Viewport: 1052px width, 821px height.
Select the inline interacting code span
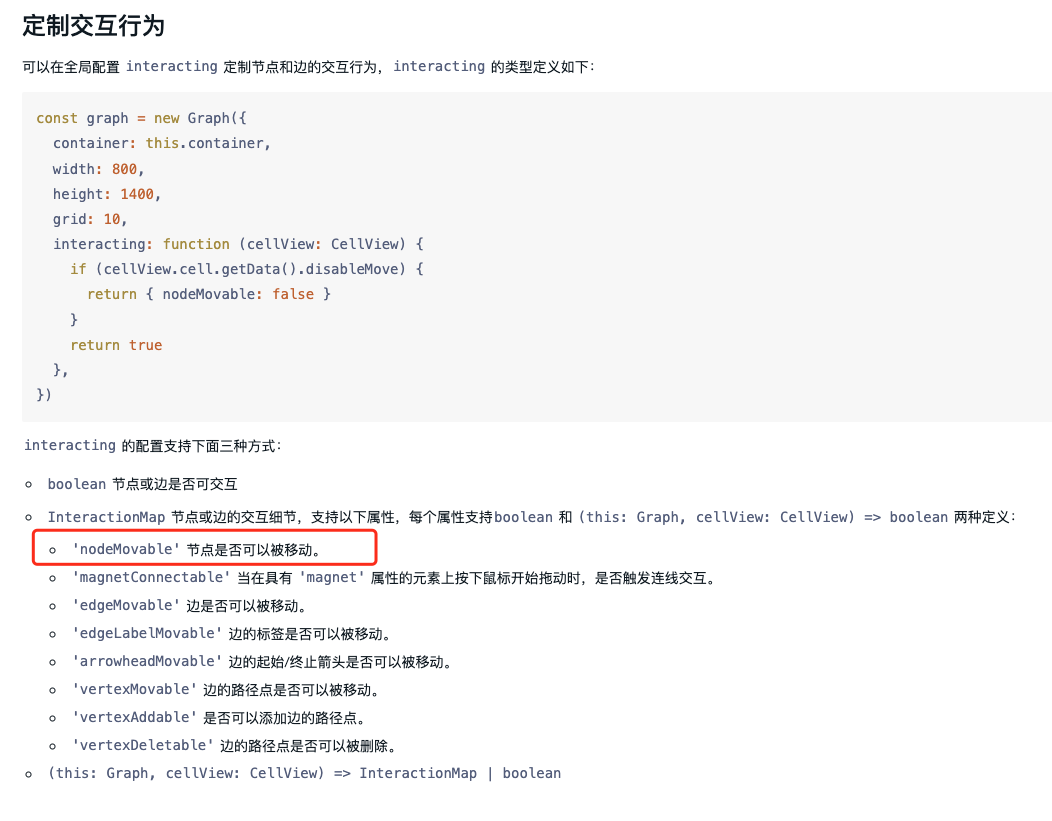171,66
